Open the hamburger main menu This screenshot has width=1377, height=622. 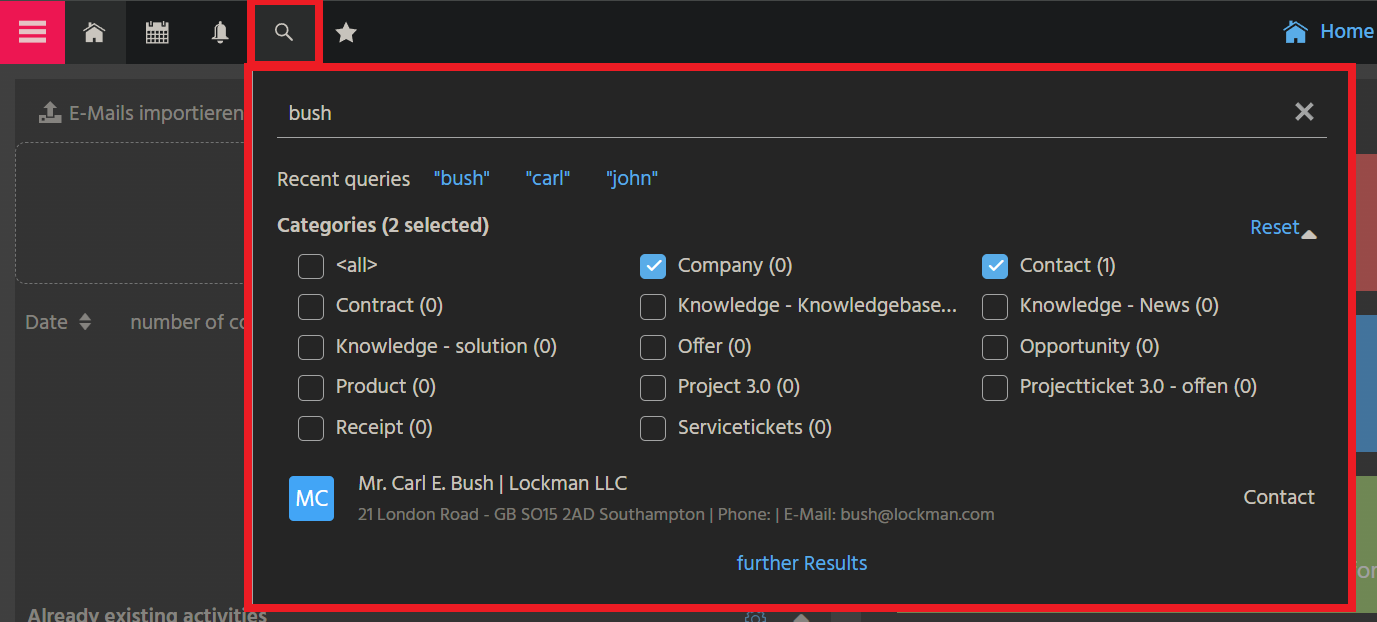pos(32,32)
